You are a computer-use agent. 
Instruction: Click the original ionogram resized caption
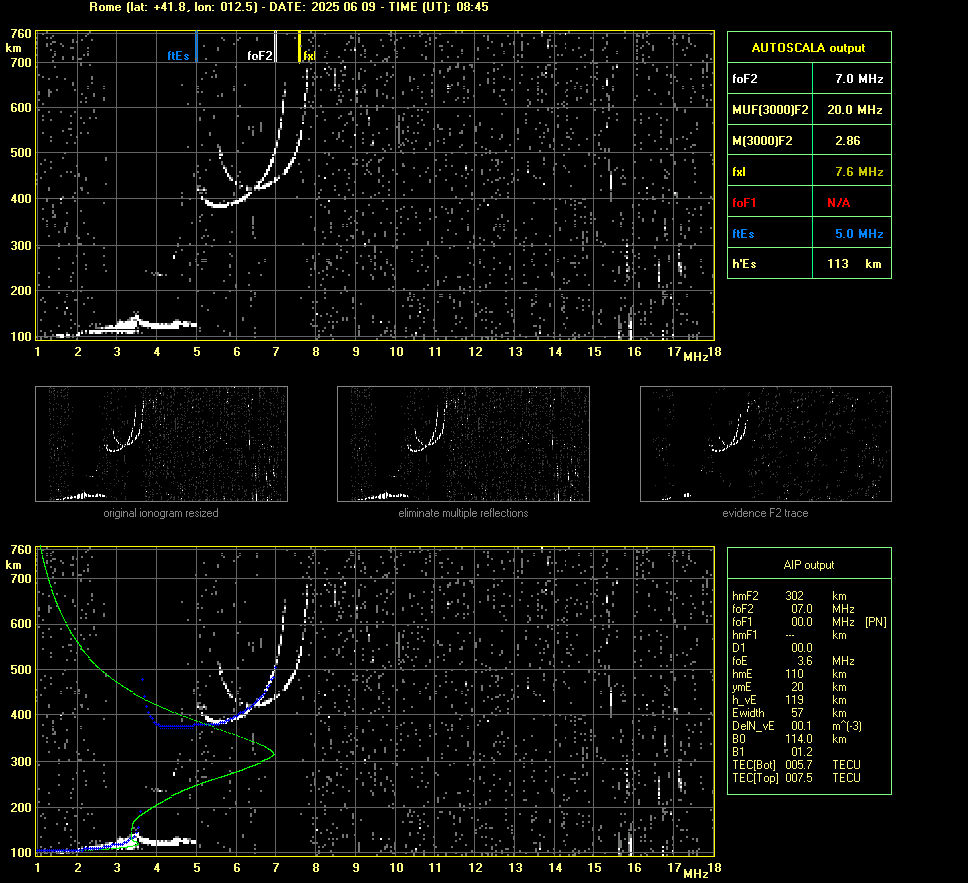[161, 513]
